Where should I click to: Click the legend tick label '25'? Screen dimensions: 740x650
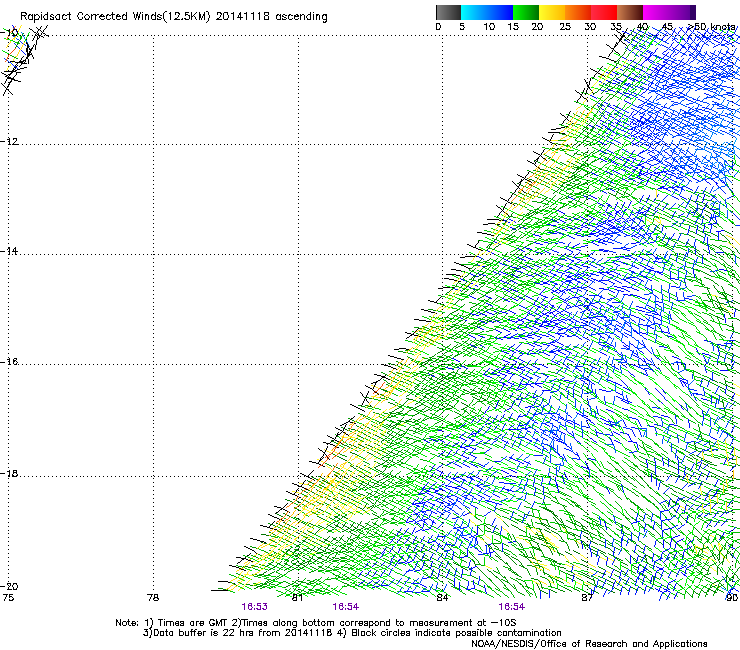565,27
